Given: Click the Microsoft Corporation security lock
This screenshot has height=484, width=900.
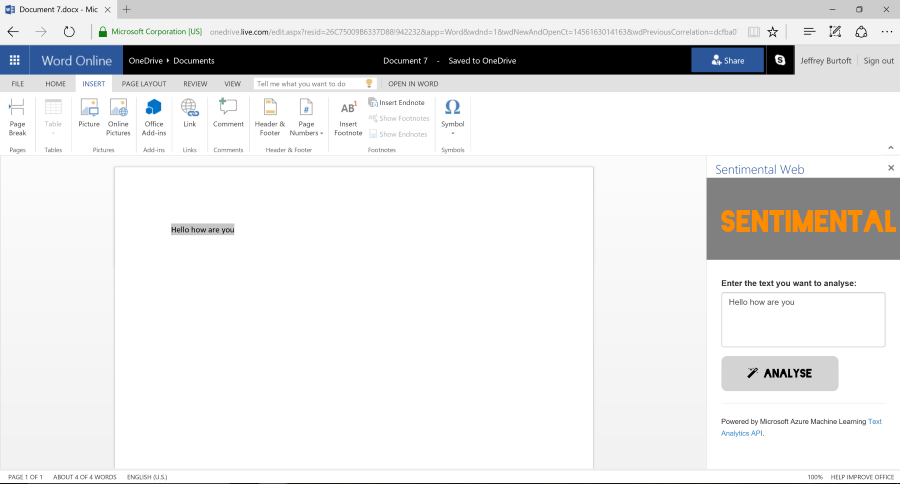Looking at the screenshot, I should (103, 32).
